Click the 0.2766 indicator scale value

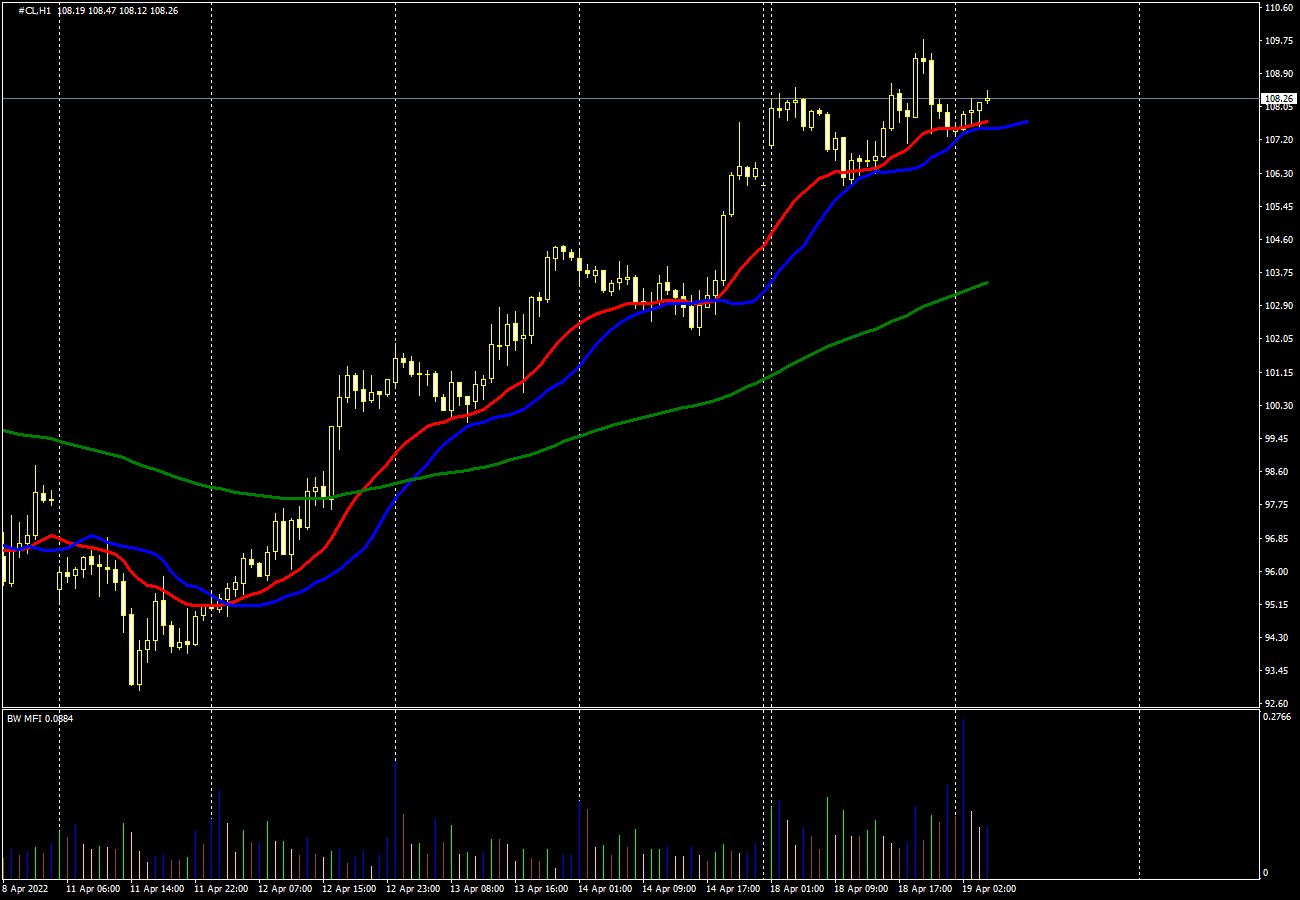[1278, 717]
